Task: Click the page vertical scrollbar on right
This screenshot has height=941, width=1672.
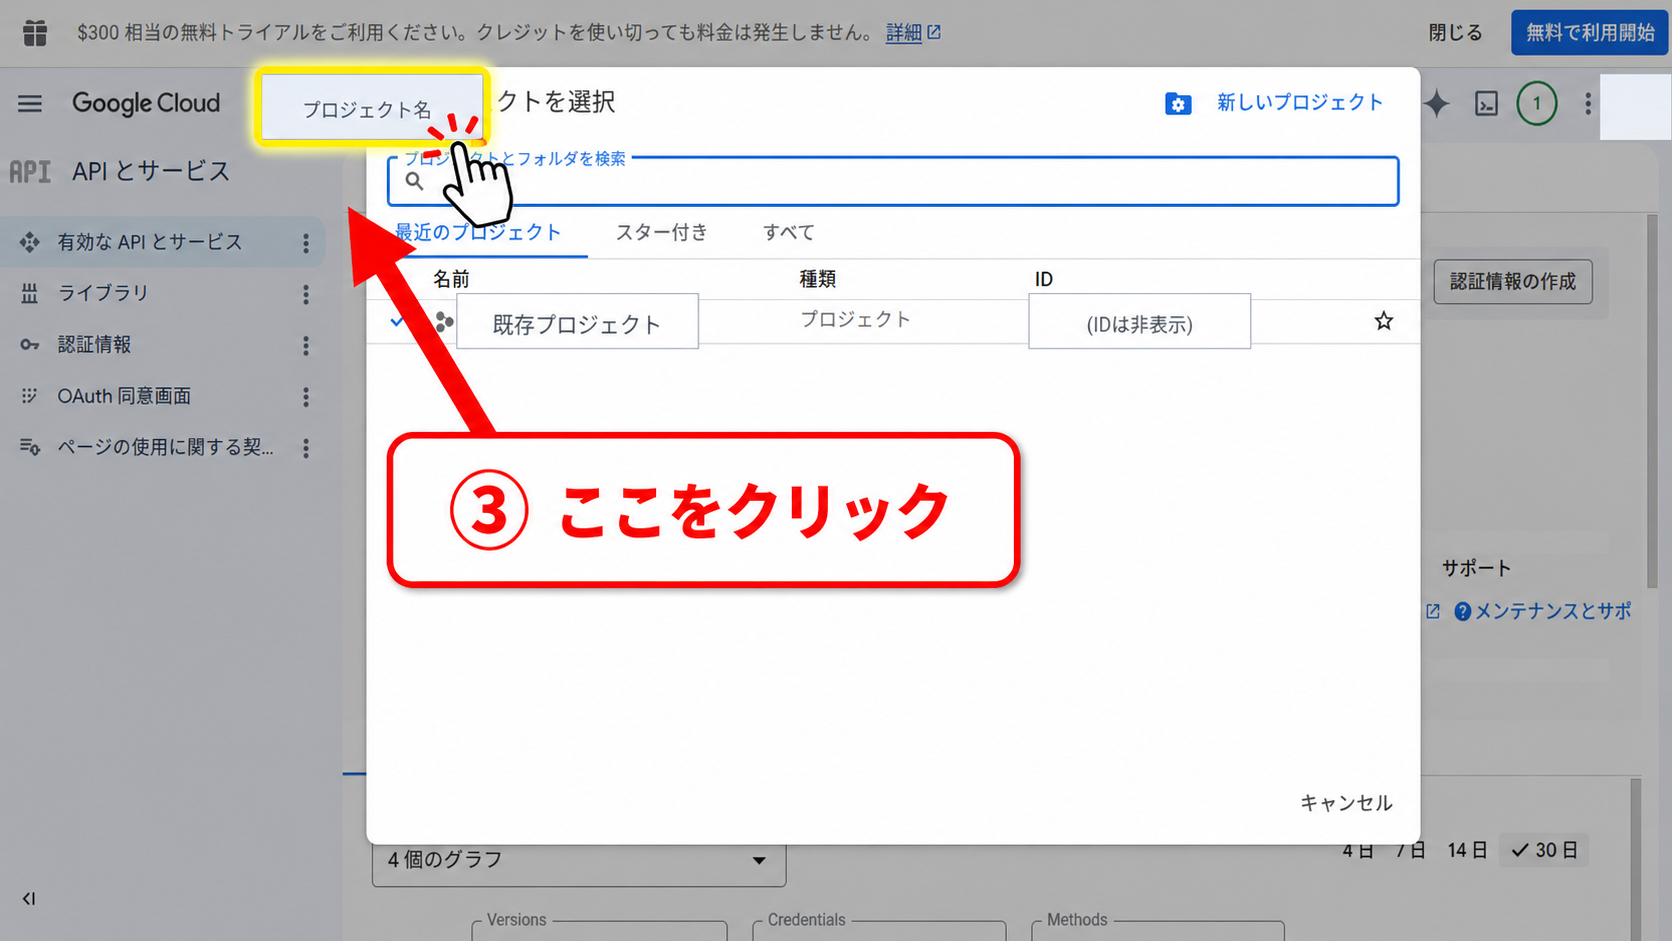Action: [x=1652, y=400]
